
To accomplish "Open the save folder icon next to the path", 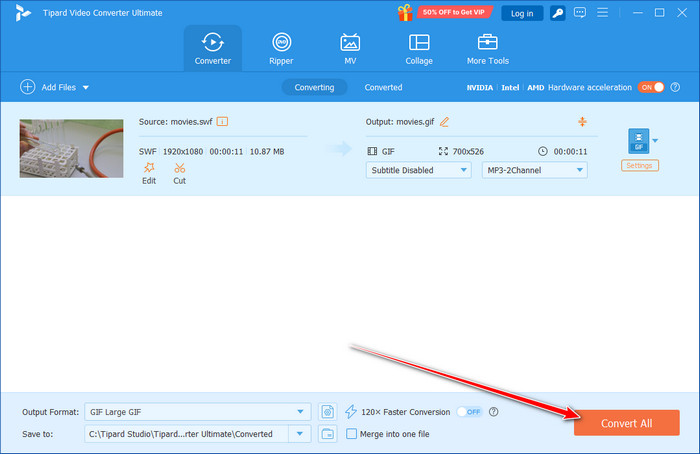I will click(328, 433).
